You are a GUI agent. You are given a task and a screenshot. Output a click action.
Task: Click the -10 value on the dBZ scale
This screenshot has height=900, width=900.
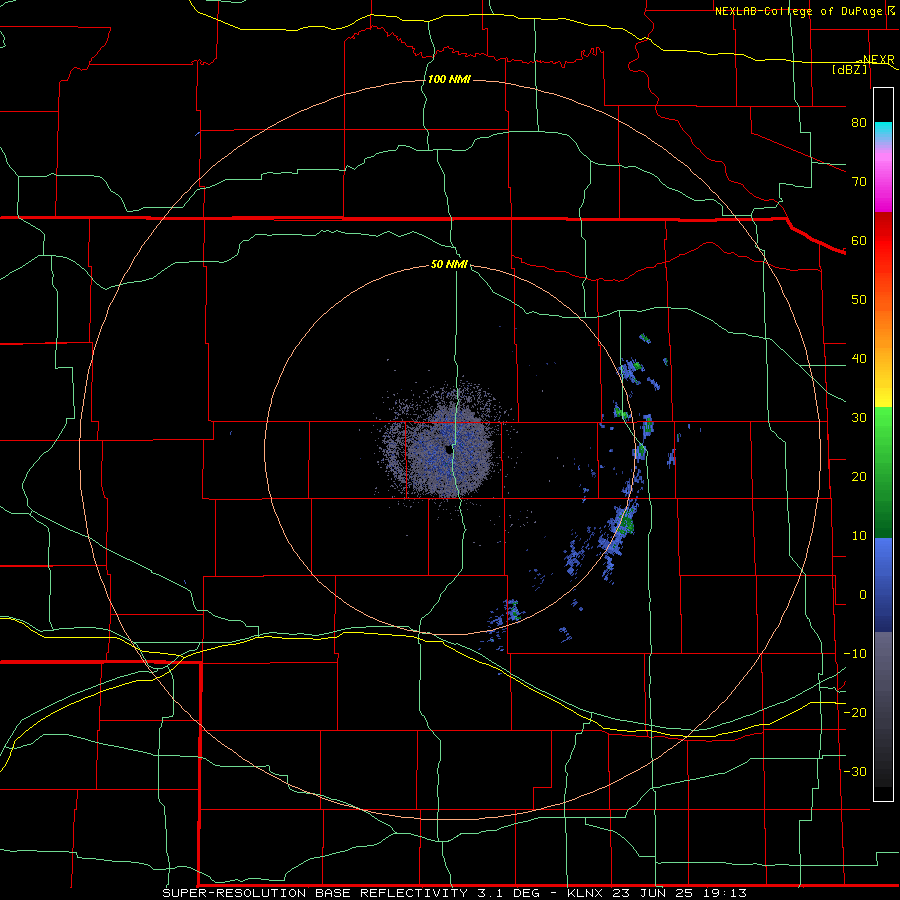point(855,654)
